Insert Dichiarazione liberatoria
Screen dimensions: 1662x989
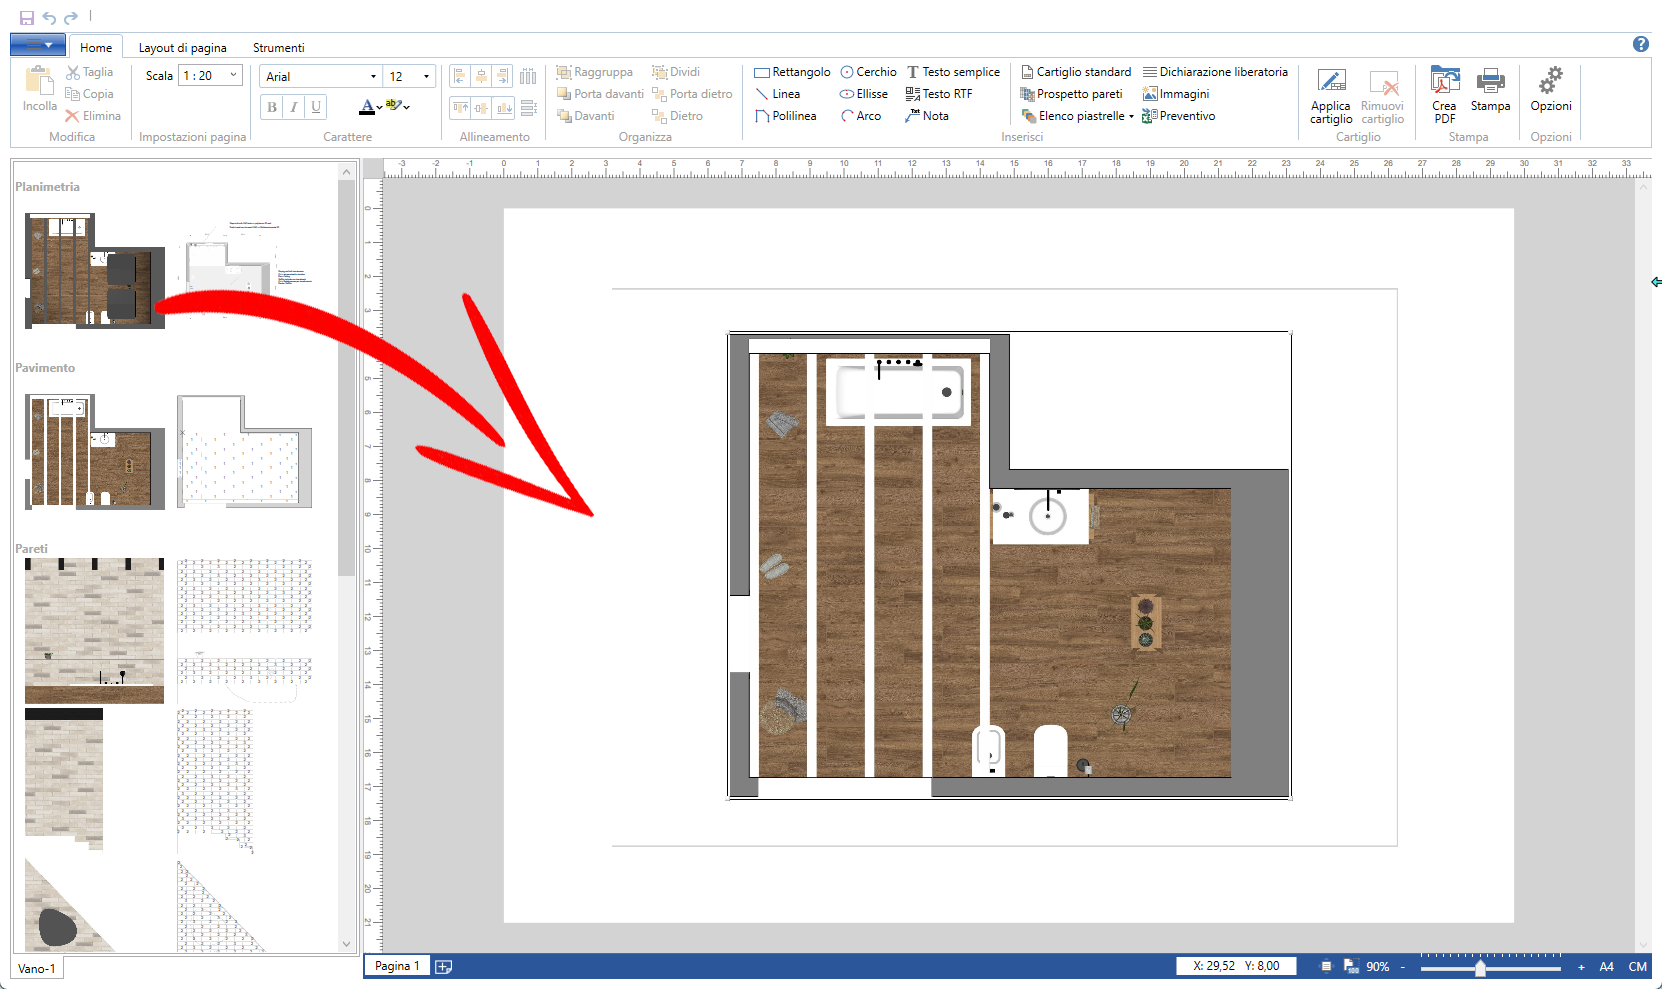pyautogui.click(x=1215, y=72)
